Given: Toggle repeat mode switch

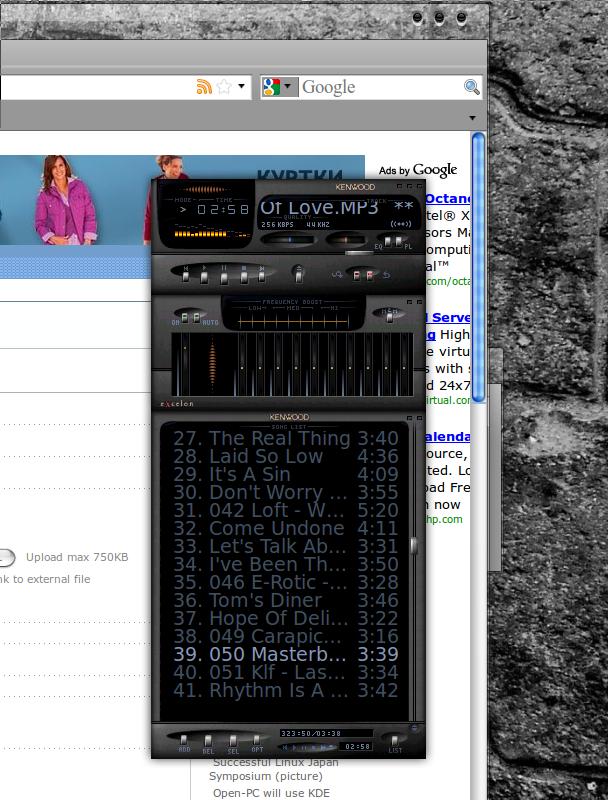Looking at the screenshot, I should (369, 275).
